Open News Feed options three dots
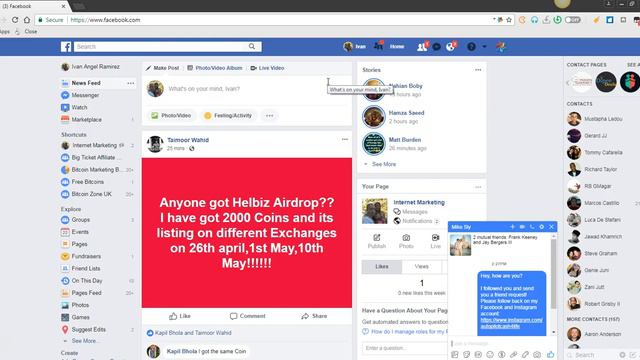 (x=131, y=83)
